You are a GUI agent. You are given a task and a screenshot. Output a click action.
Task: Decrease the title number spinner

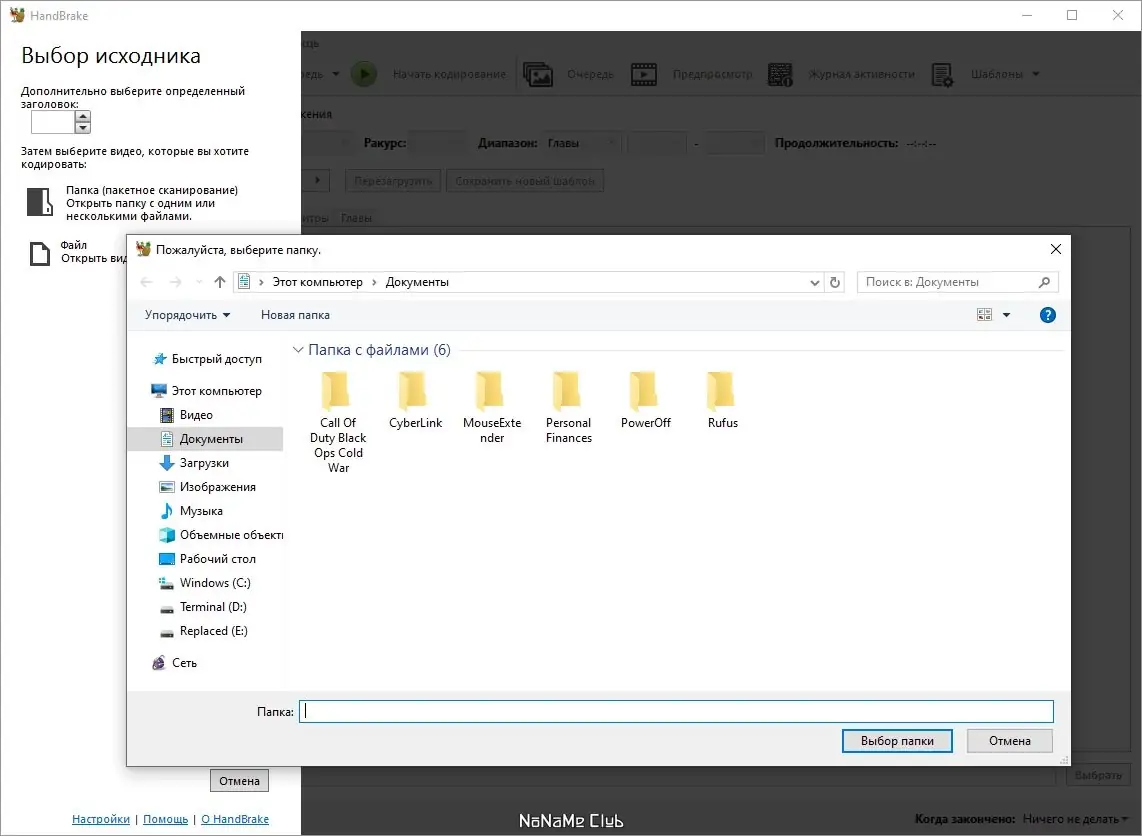(83, 127)
